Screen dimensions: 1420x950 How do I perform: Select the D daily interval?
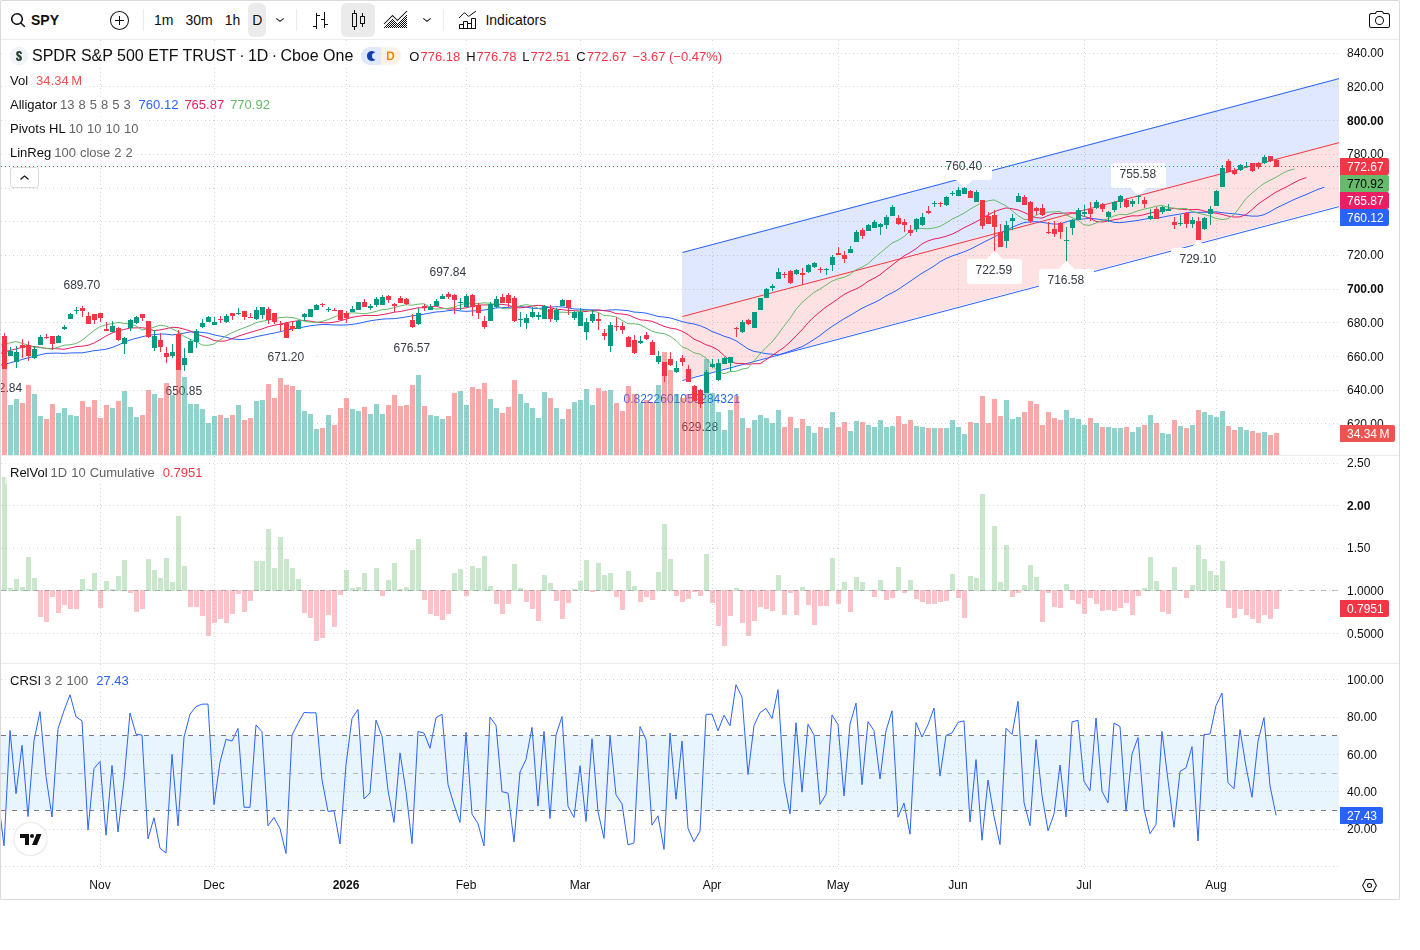pos(257,20)
